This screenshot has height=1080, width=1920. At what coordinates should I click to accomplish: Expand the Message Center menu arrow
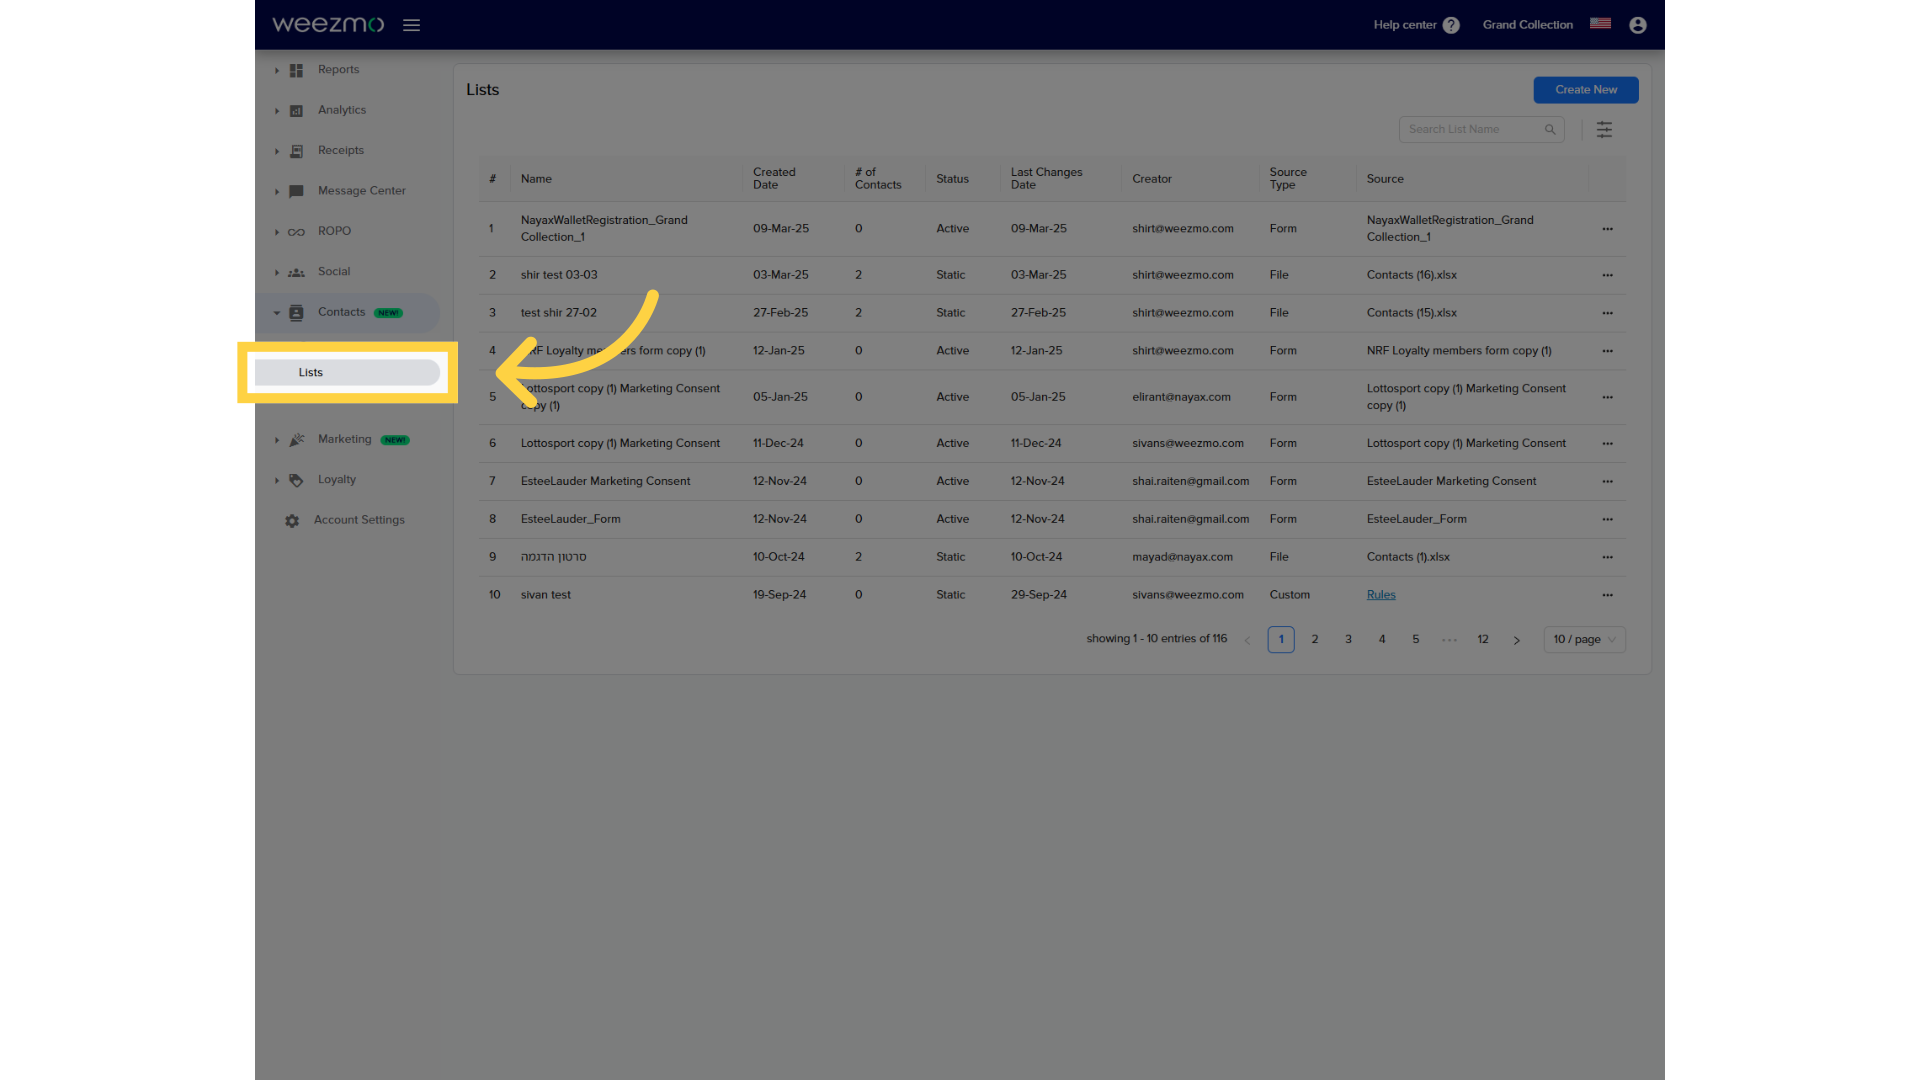click(277, 191)
